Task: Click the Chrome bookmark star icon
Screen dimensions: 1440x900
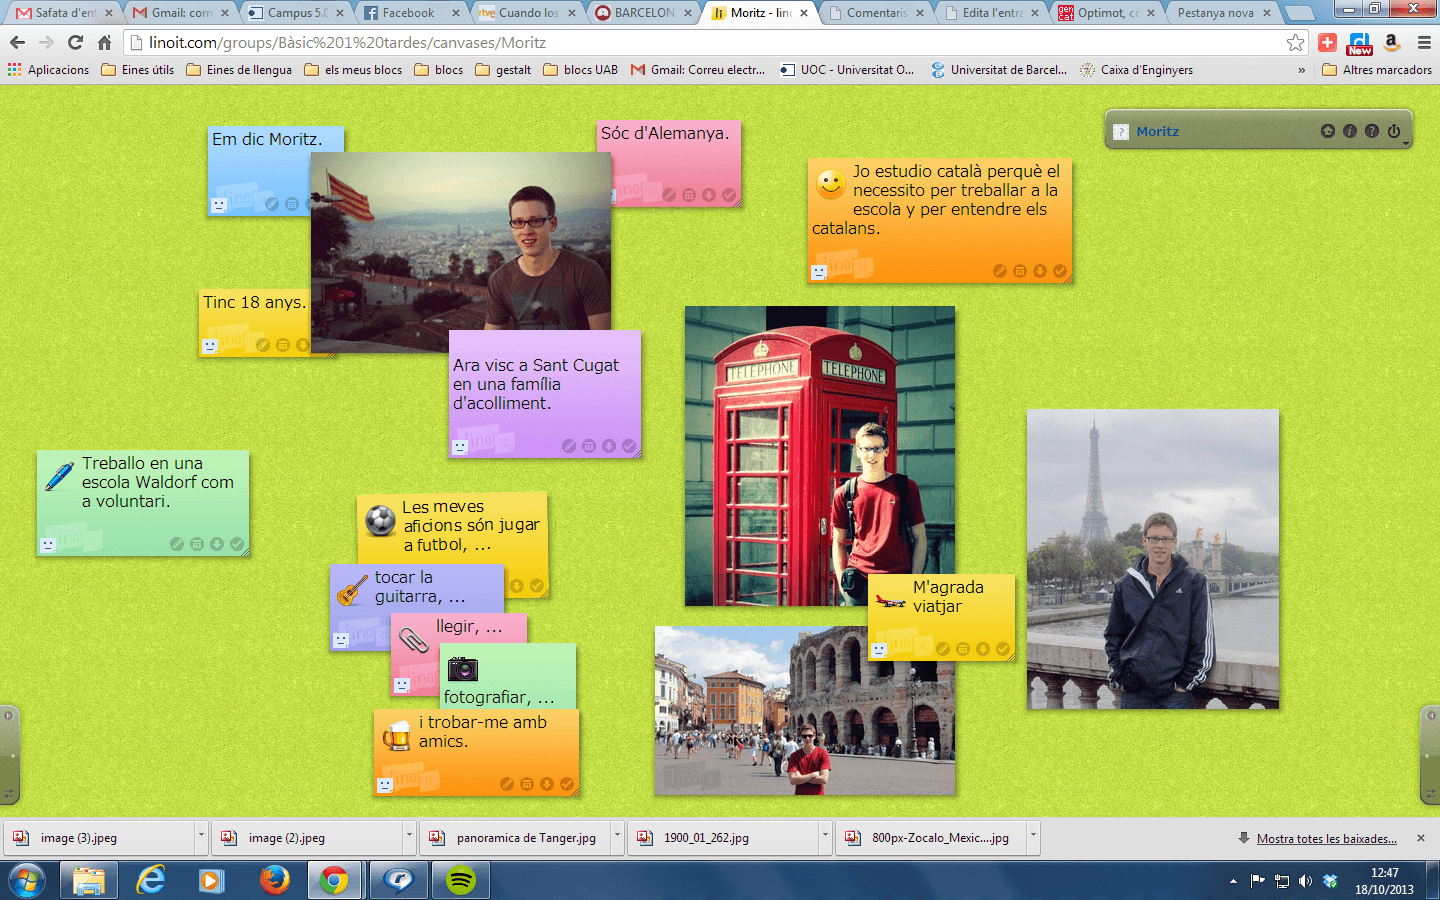Action: point(1295,42)
